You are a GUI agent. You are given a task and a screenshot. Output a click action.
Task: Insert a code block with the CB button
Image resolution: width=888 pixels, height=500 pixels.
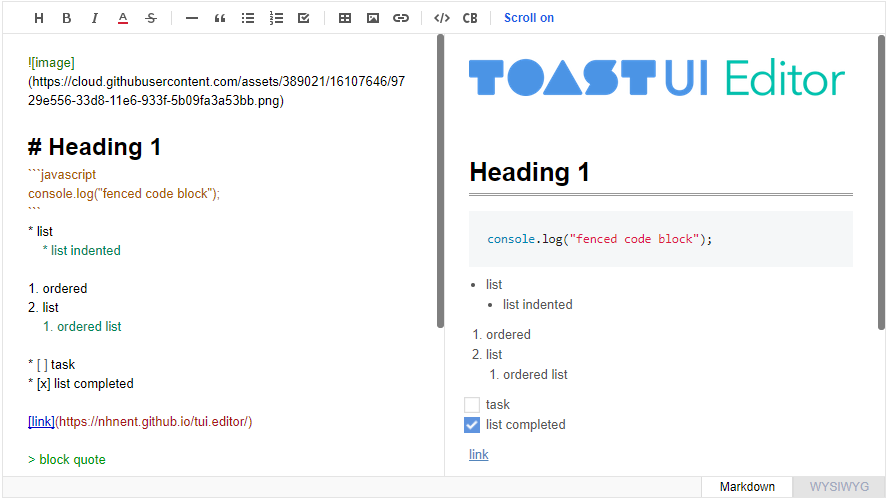click(x=470, y=18)
